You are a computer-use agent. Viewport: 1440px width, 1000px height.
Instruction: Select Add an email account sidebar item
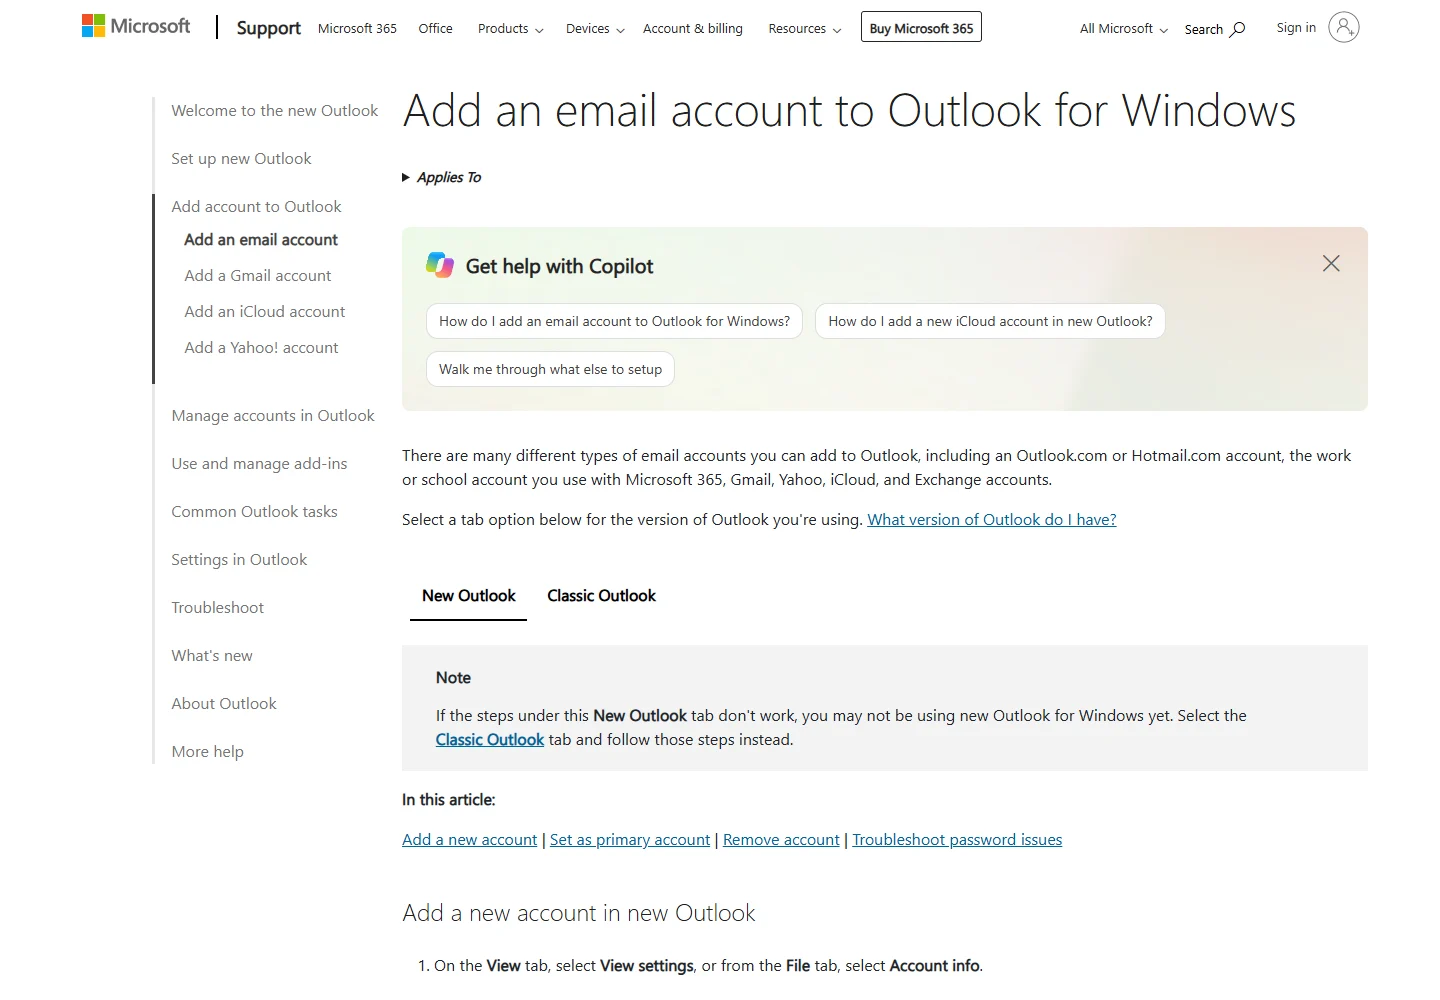tap(261, 240)
